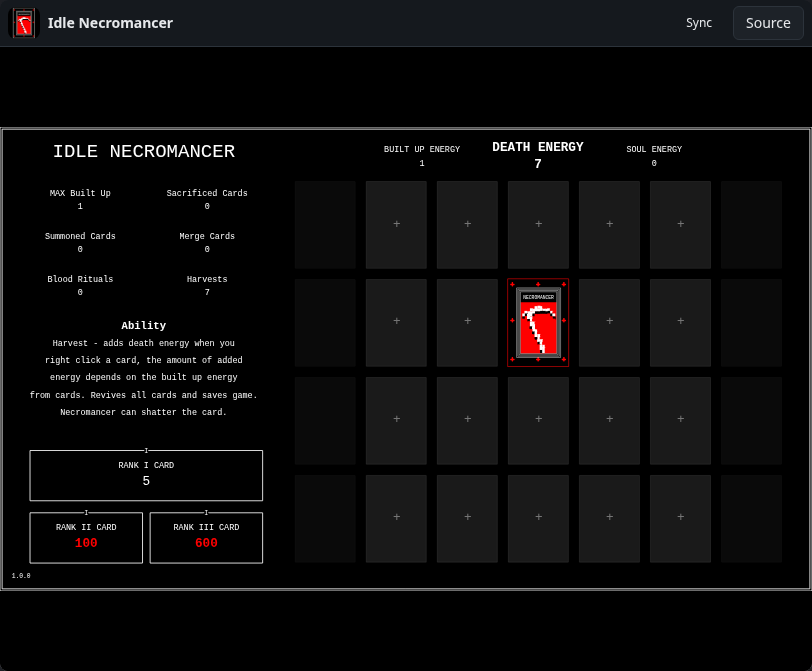This screenshot has width=812, height=671.
Task: Click fourth plus slot in top row
Action: pos(609,225)
